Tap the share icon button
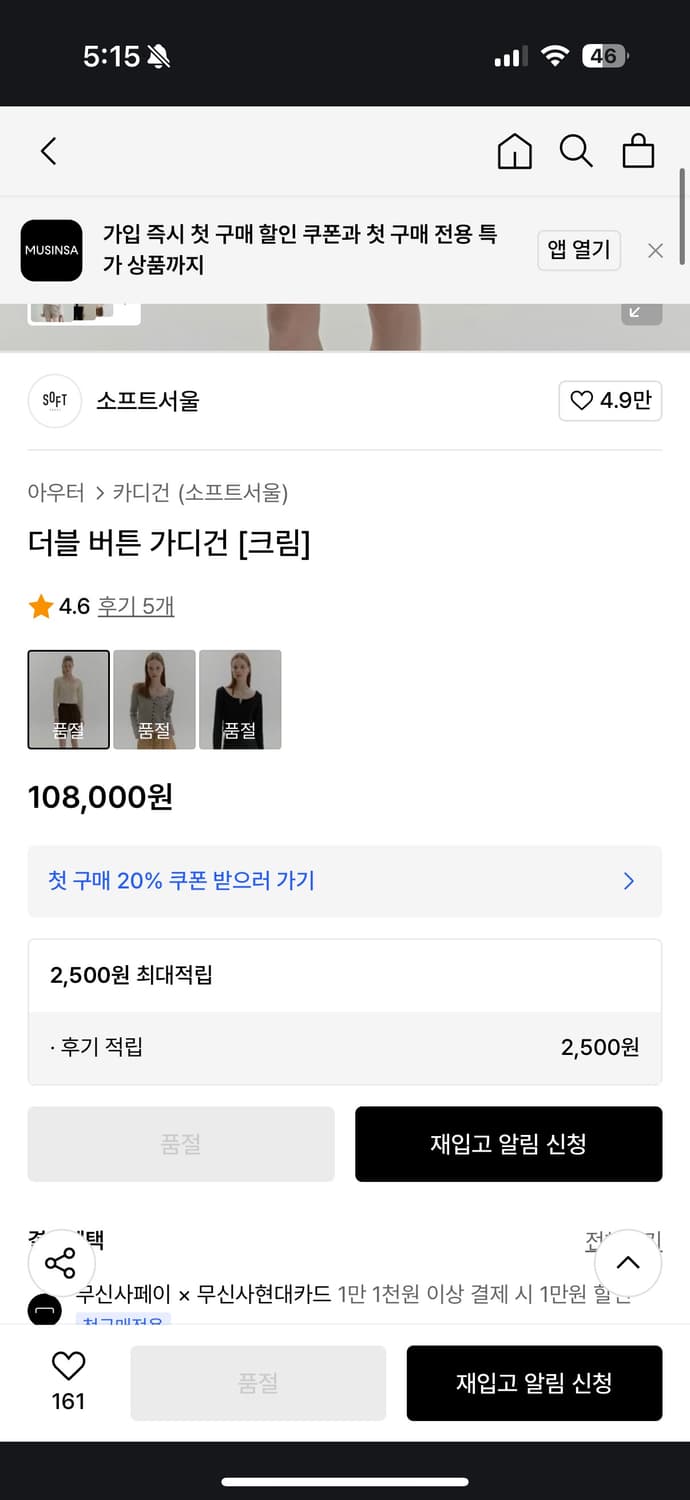Screen dimensions: 690x1500 pyautogui.click(x=60, y=1263)
